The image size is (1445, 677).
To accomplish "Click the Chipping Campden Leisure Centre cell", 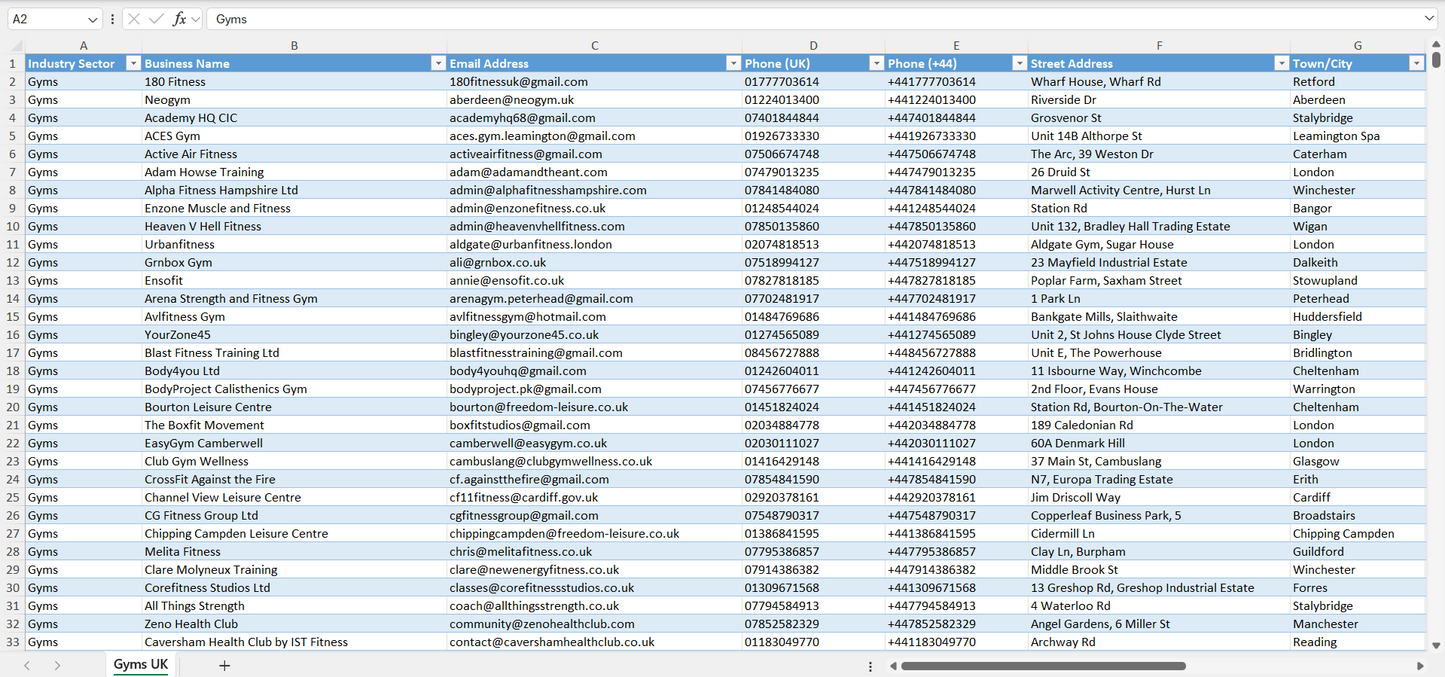I will tap(294, 533).
